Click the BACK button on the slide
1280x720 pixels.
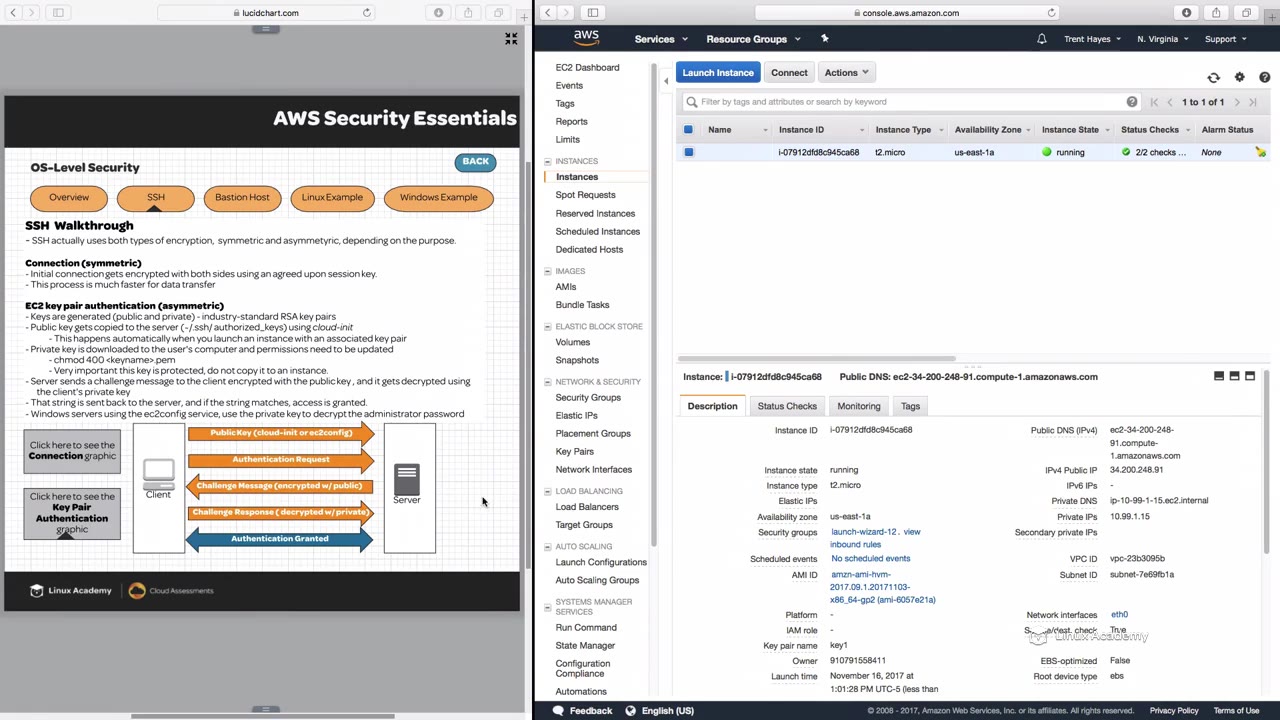pos(476,162)
